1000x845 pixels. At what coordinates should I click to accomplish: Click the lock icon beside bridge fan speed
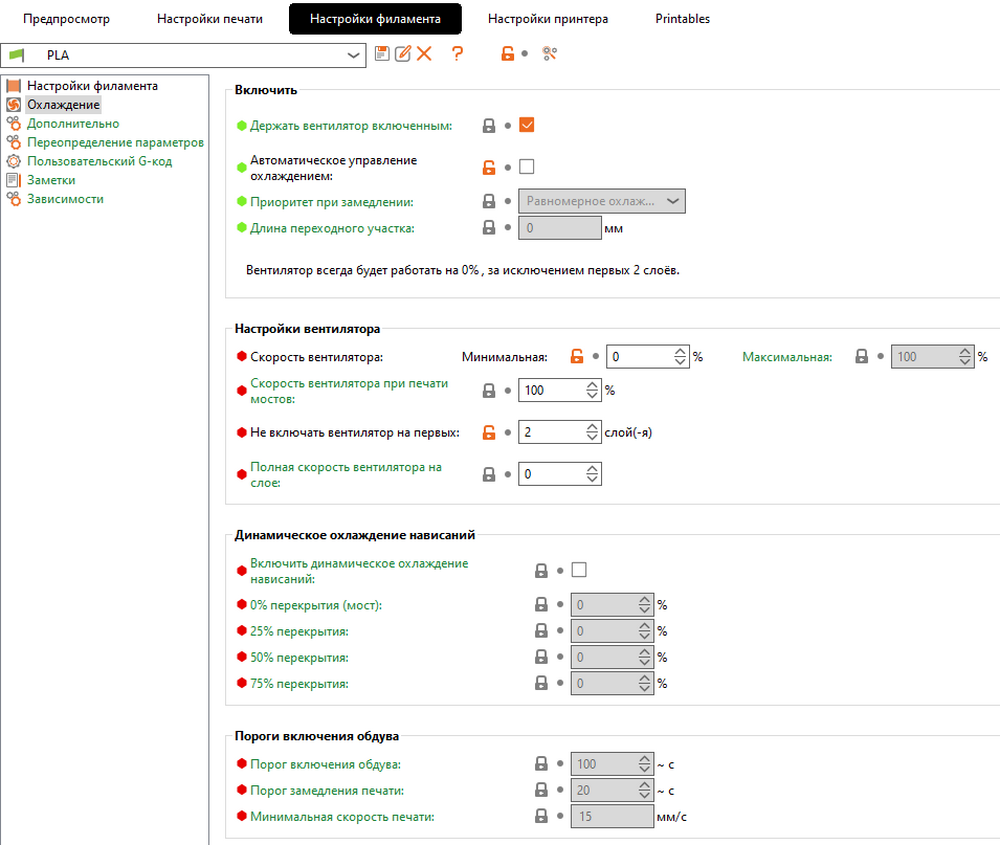489,391
